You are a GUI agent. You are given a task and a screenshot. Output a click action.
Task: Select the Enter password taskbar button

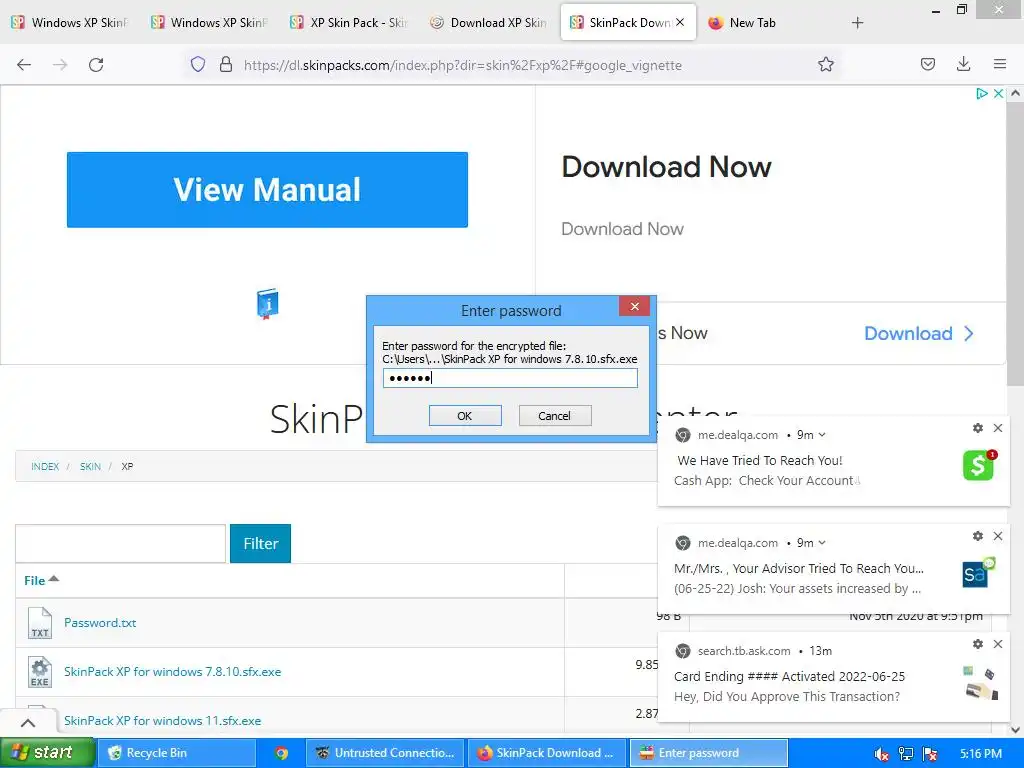coord(708,753)
